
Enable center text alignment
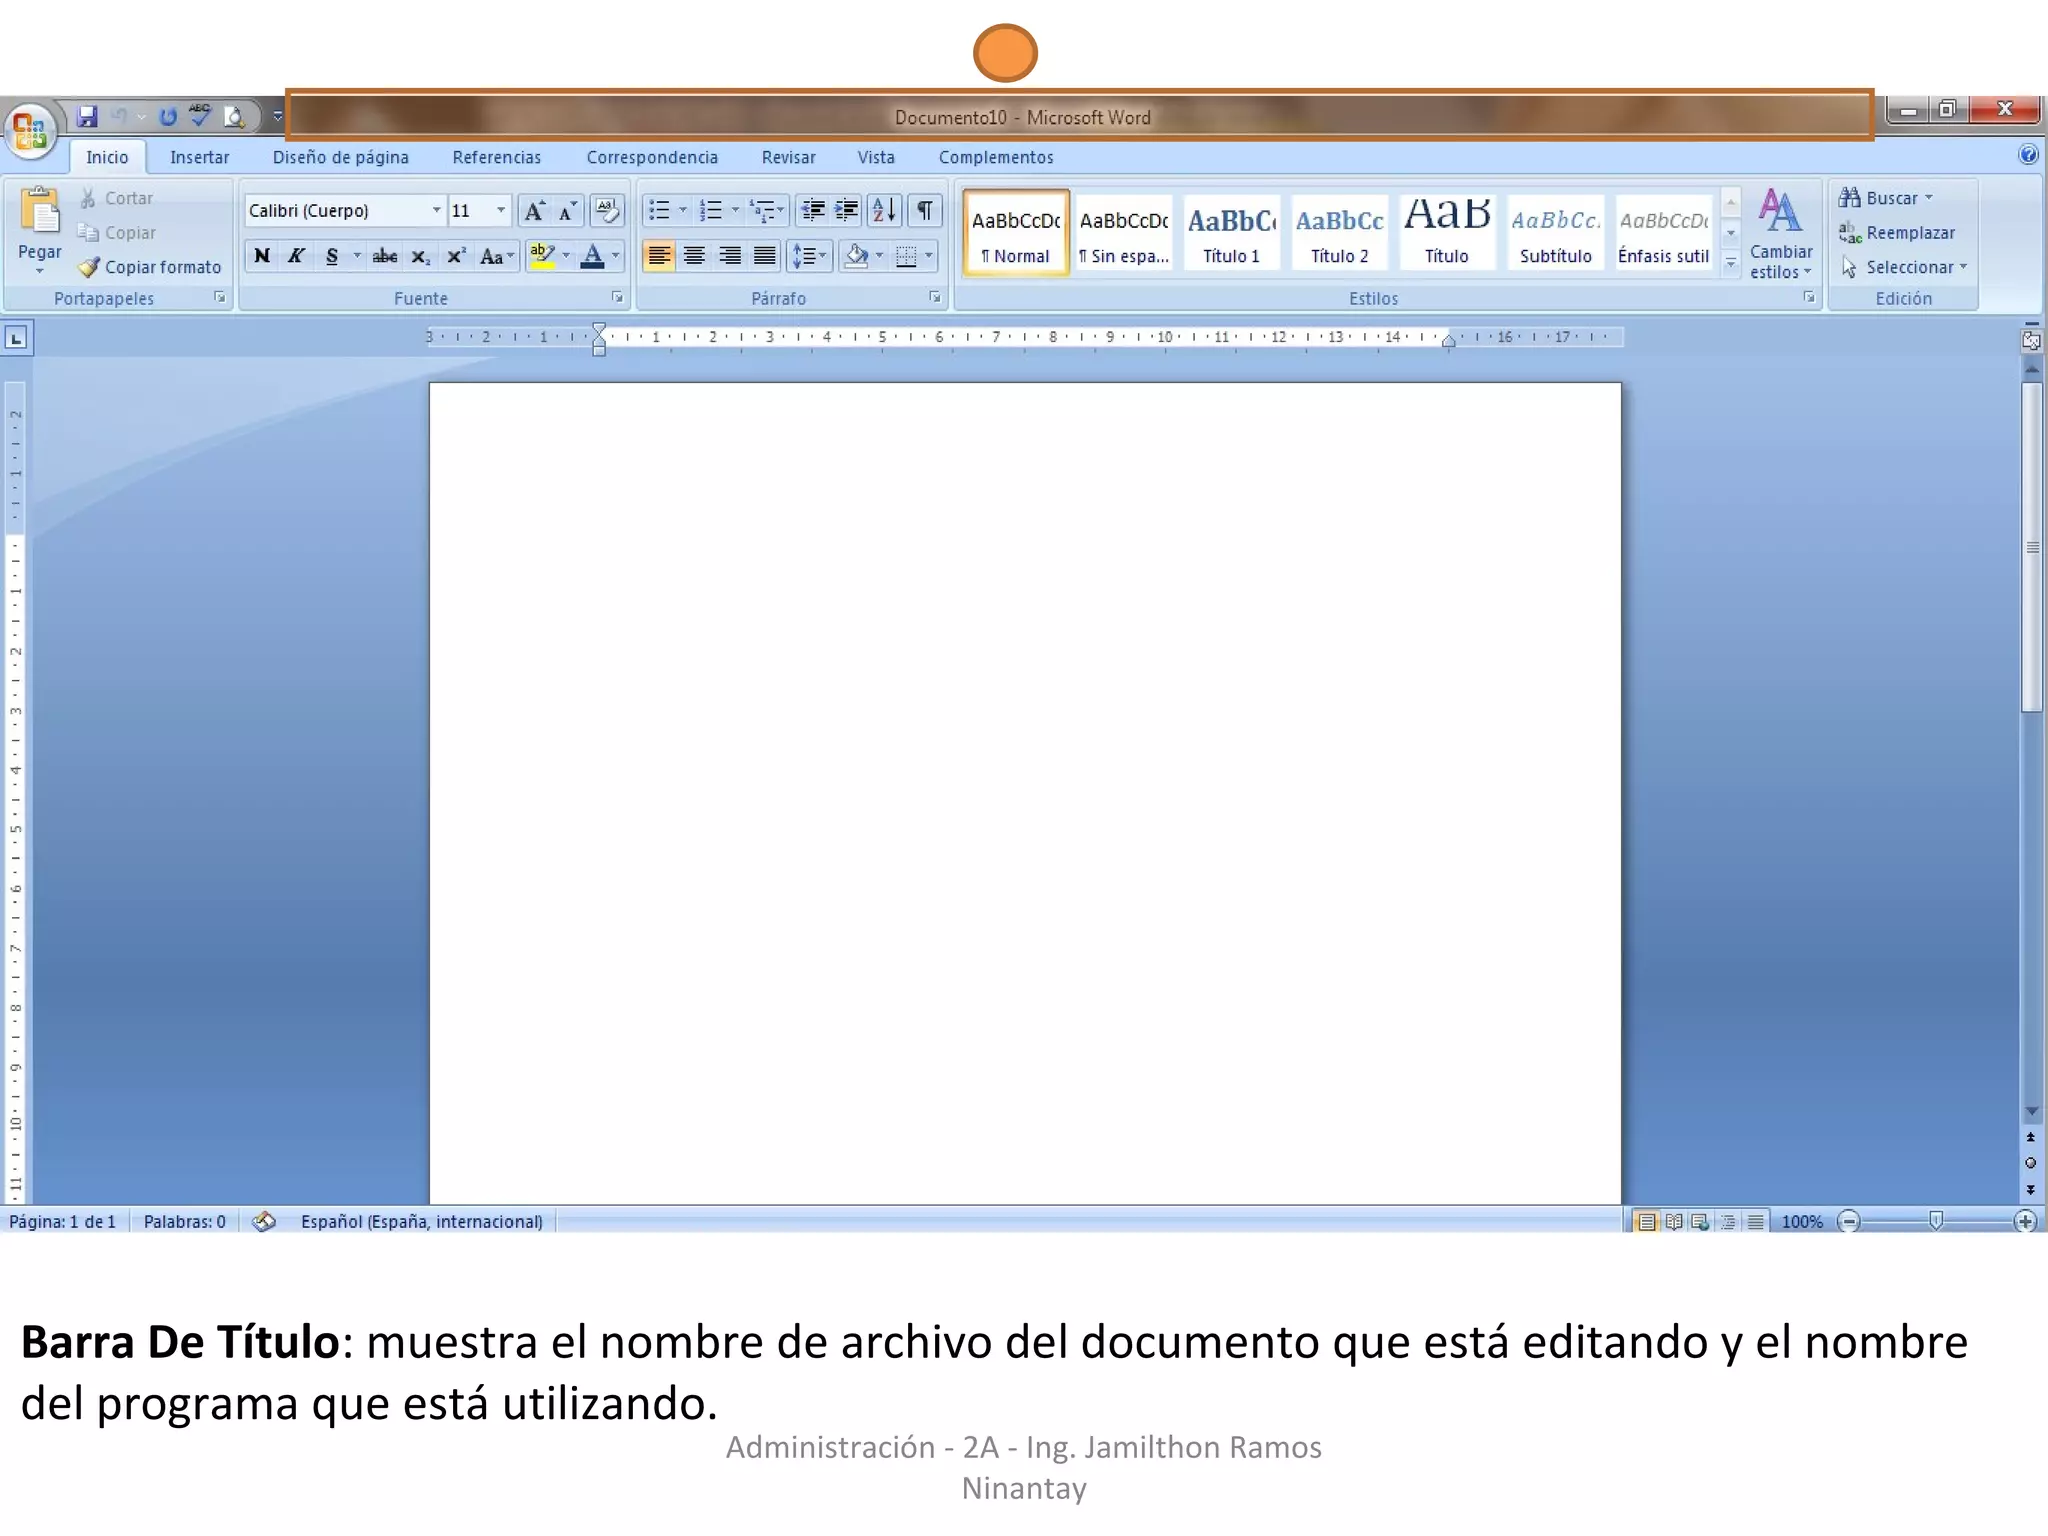pos(694,256)
